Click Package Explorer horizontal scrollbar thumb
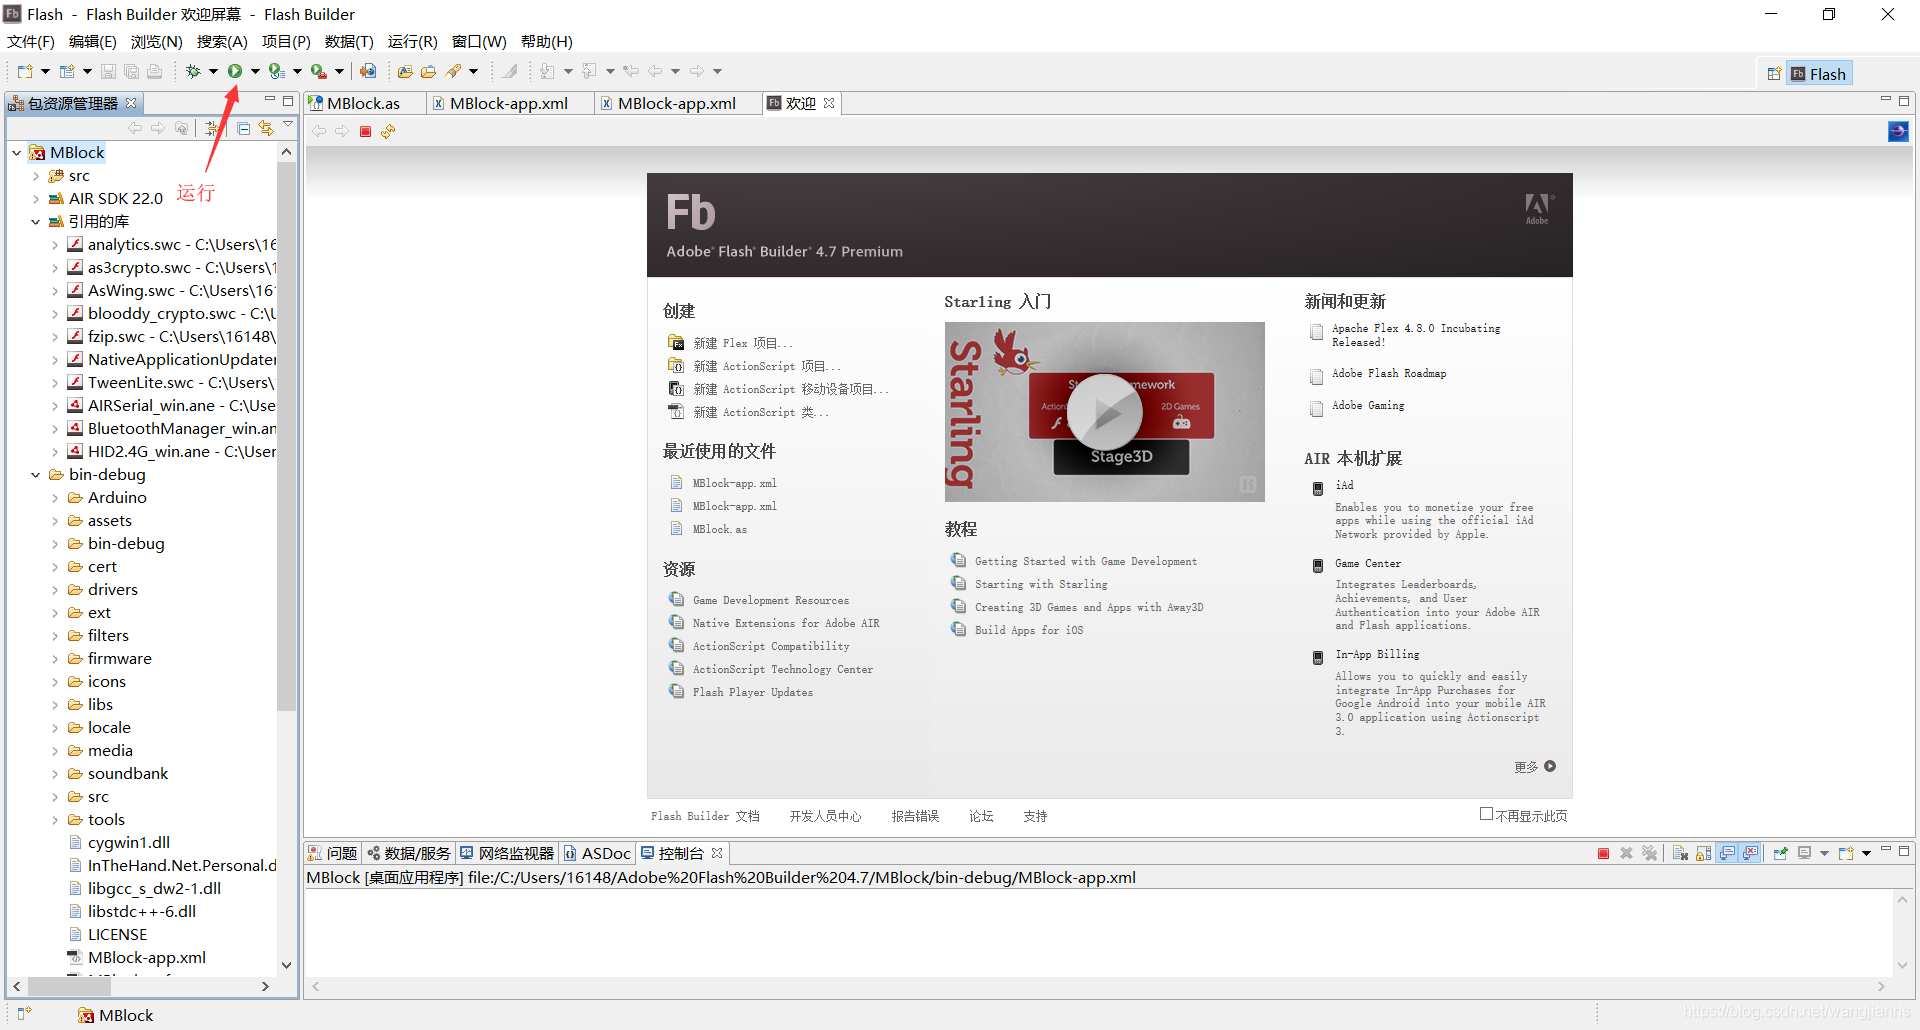This screenshot has width=1920, height=1030. click(x=69, y=986)
